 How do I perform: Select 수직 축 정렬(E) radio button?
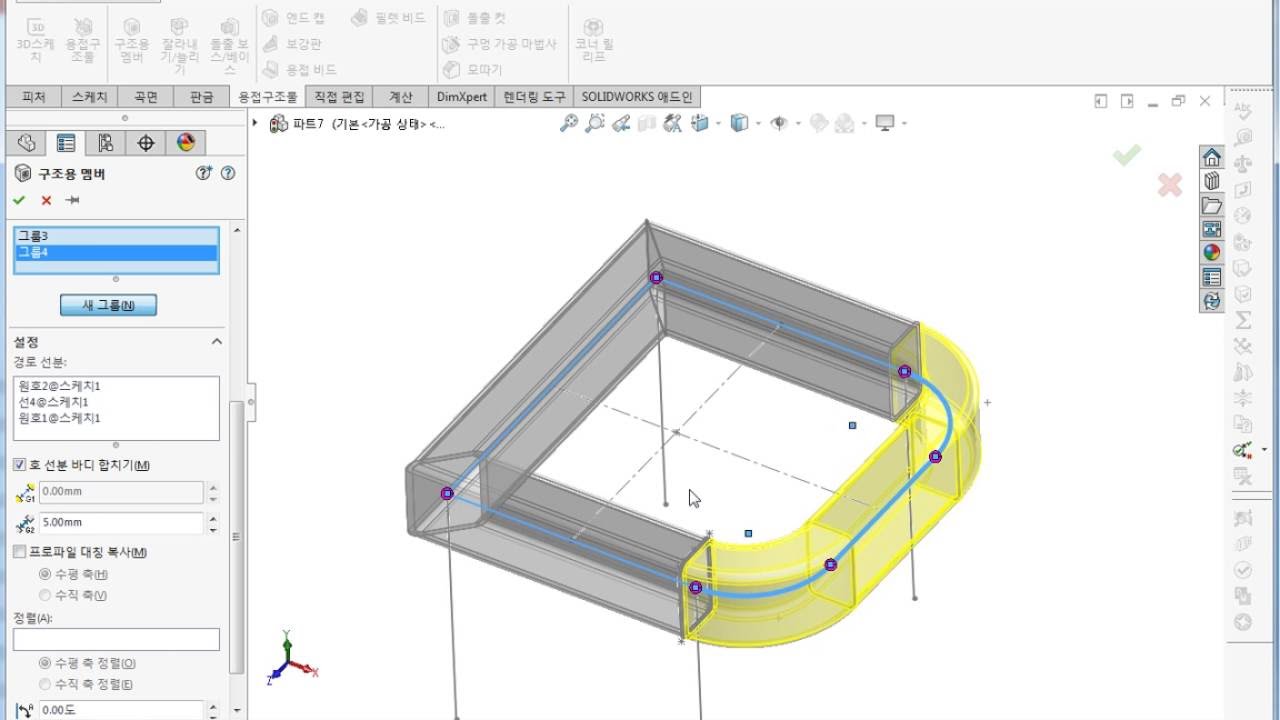[45, 684]
